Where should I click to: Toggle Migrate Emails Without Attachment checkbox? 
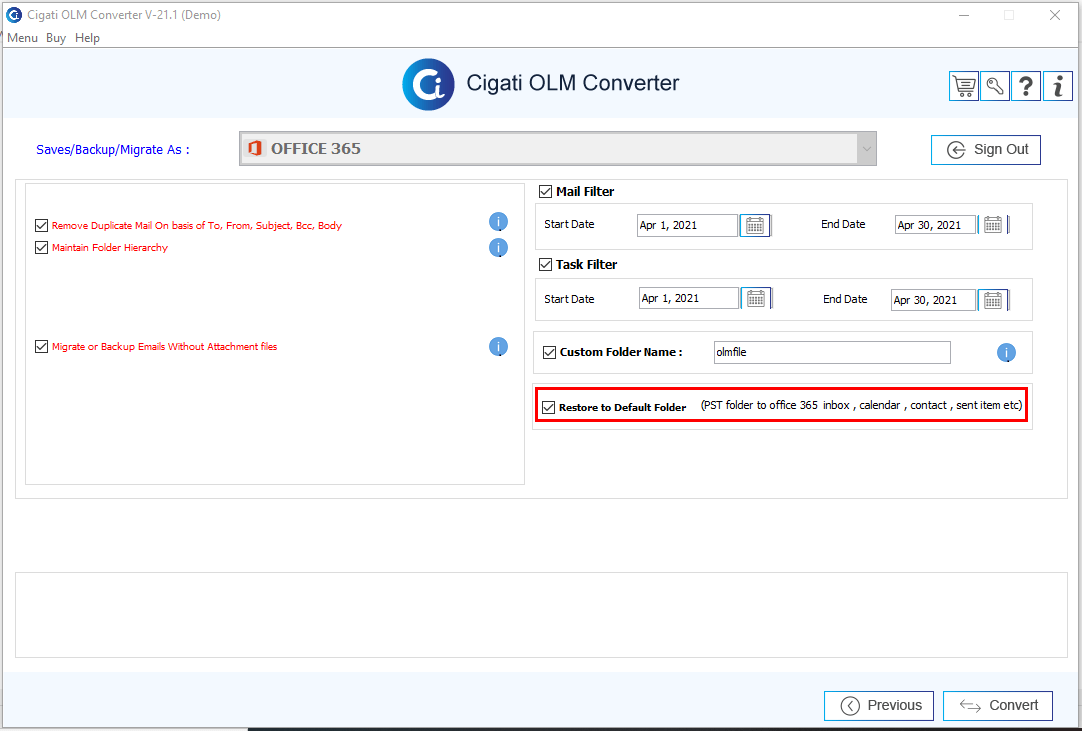click(41, 347)
